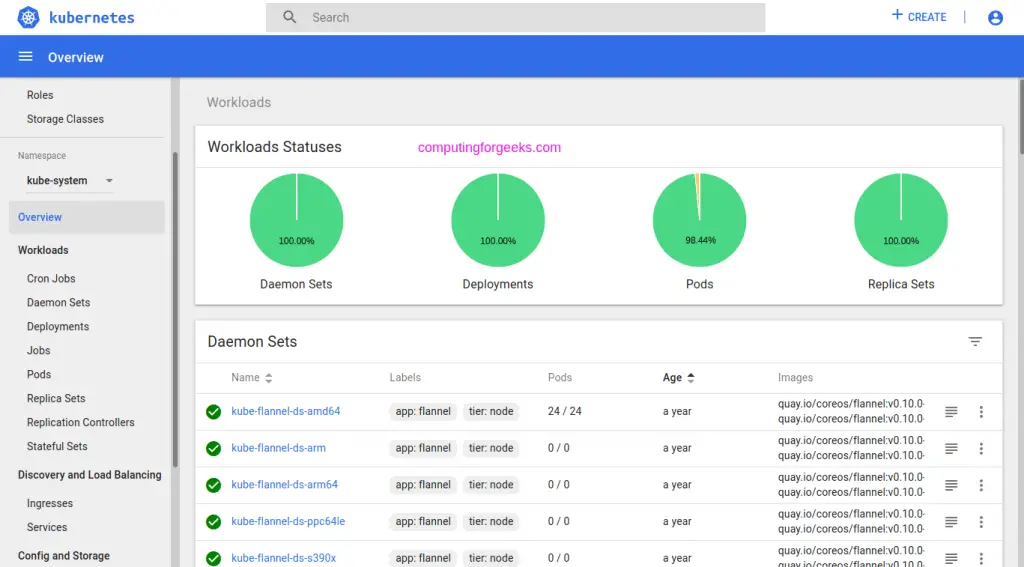
Task: Focus the Search input field
Action: tap(515, 18)
